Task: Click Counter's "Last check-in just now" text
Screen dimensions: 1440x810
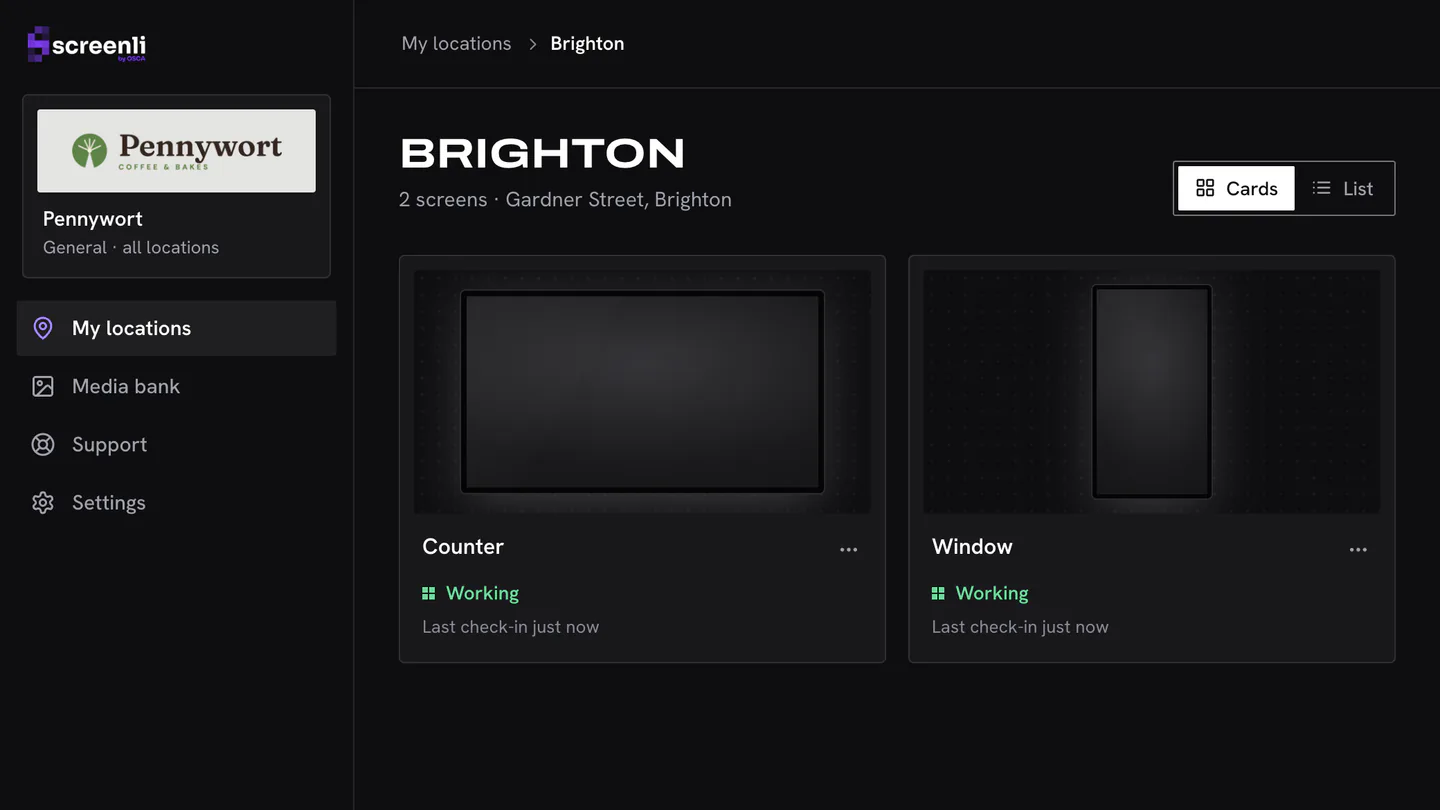Action: point(510,627)
